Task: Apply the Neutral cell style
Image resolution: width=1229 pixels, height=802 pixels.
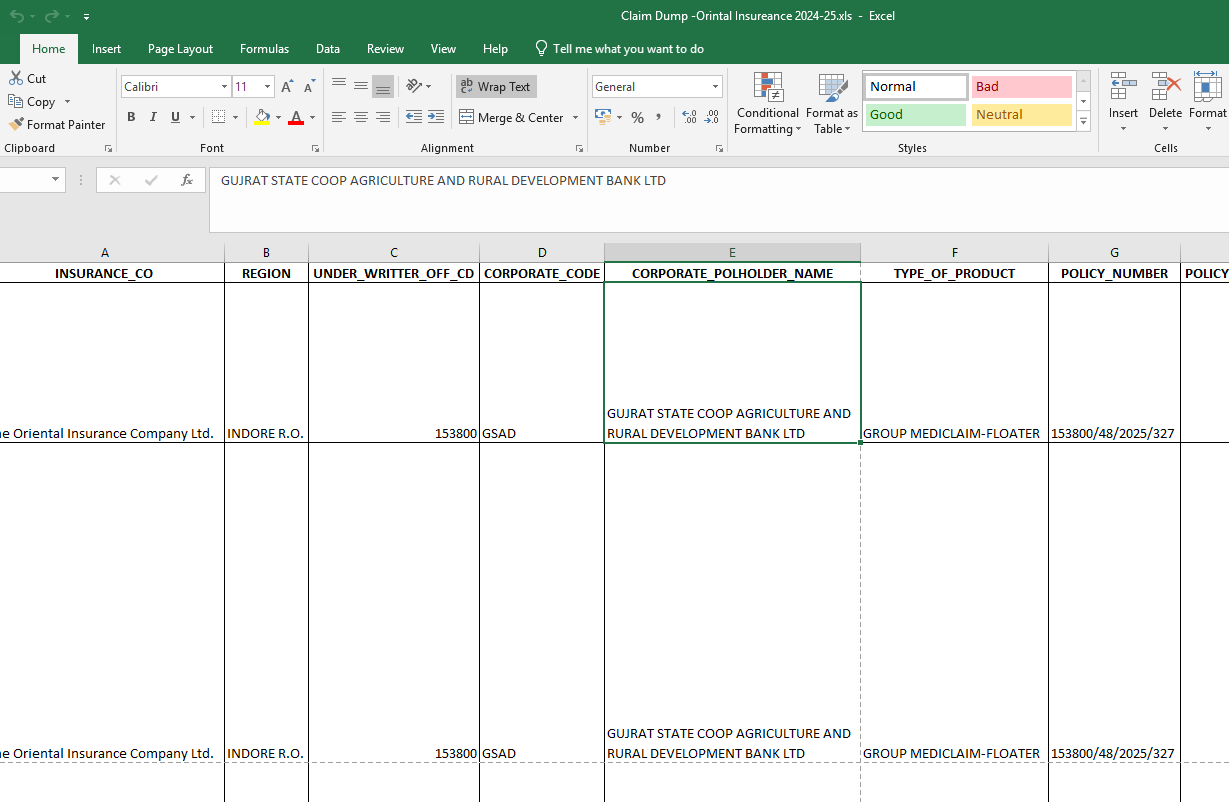Action: point(1021,115)
